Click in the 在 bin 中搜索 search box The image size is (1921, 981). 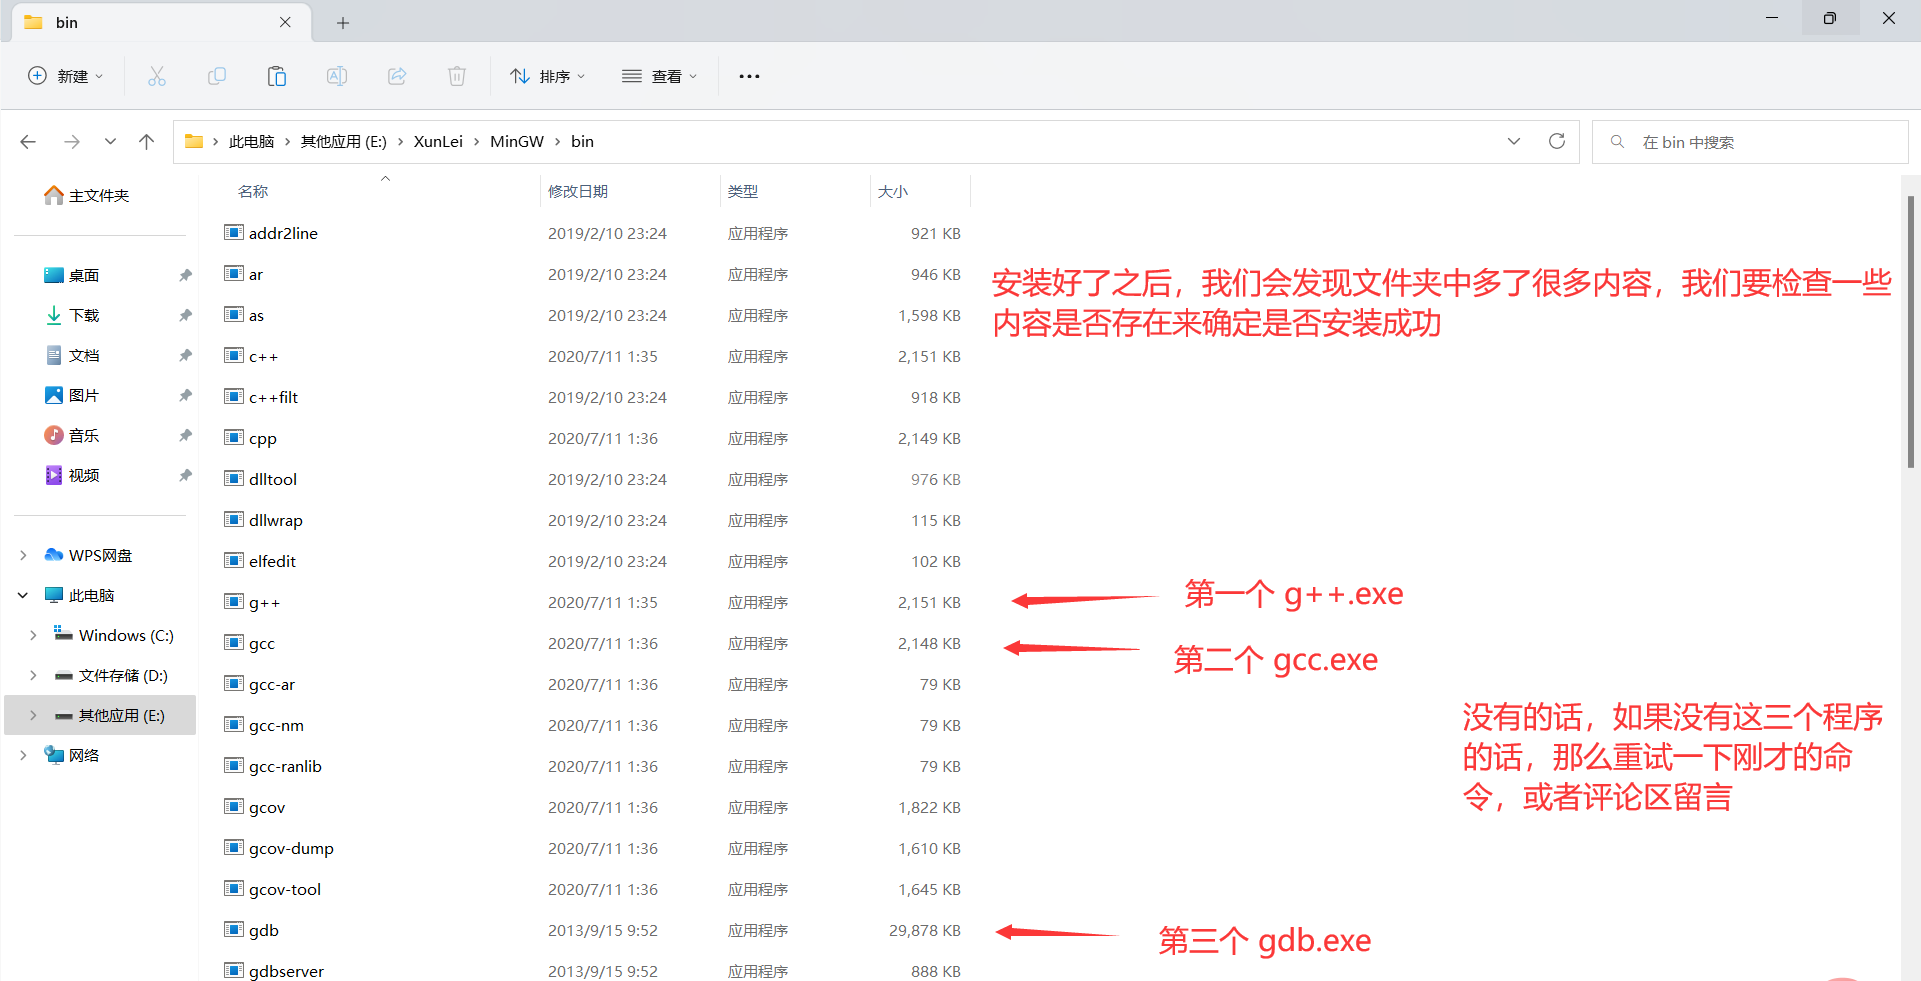(1750, 142)
